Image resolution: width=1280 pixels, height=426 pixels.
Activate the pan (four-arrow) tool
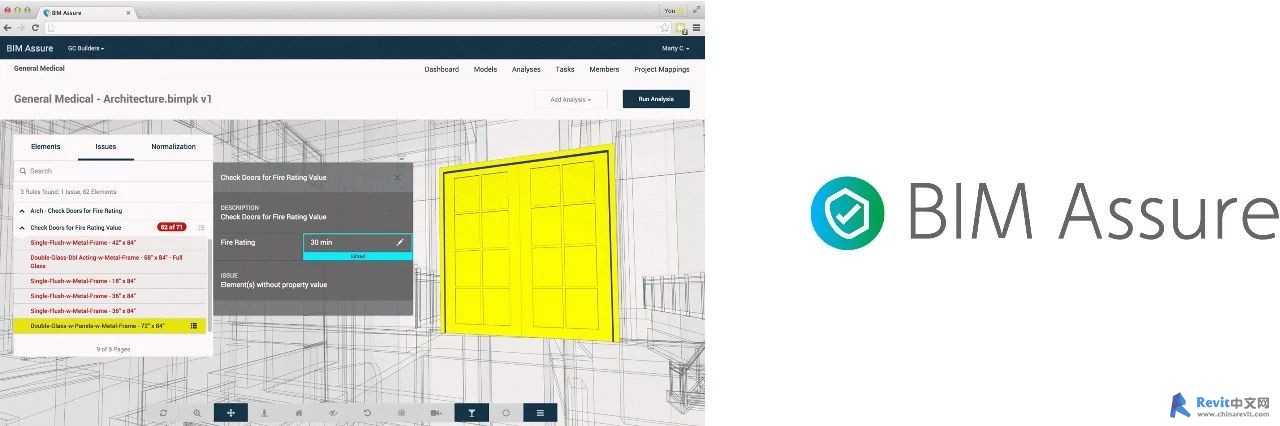(231, 412)
